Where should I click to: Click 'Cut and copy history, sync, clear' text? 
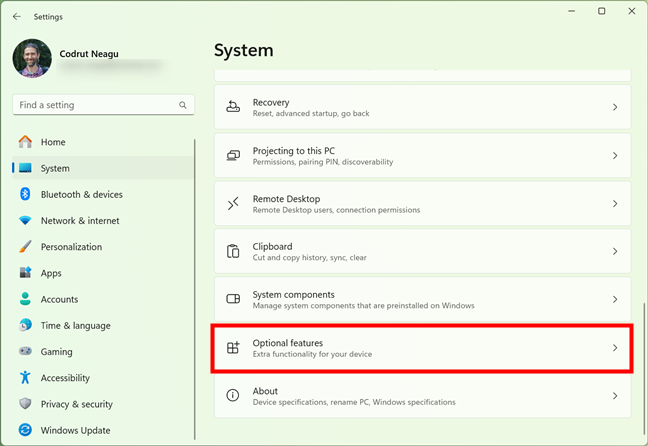pyautogui.click(x=310, y=258)
